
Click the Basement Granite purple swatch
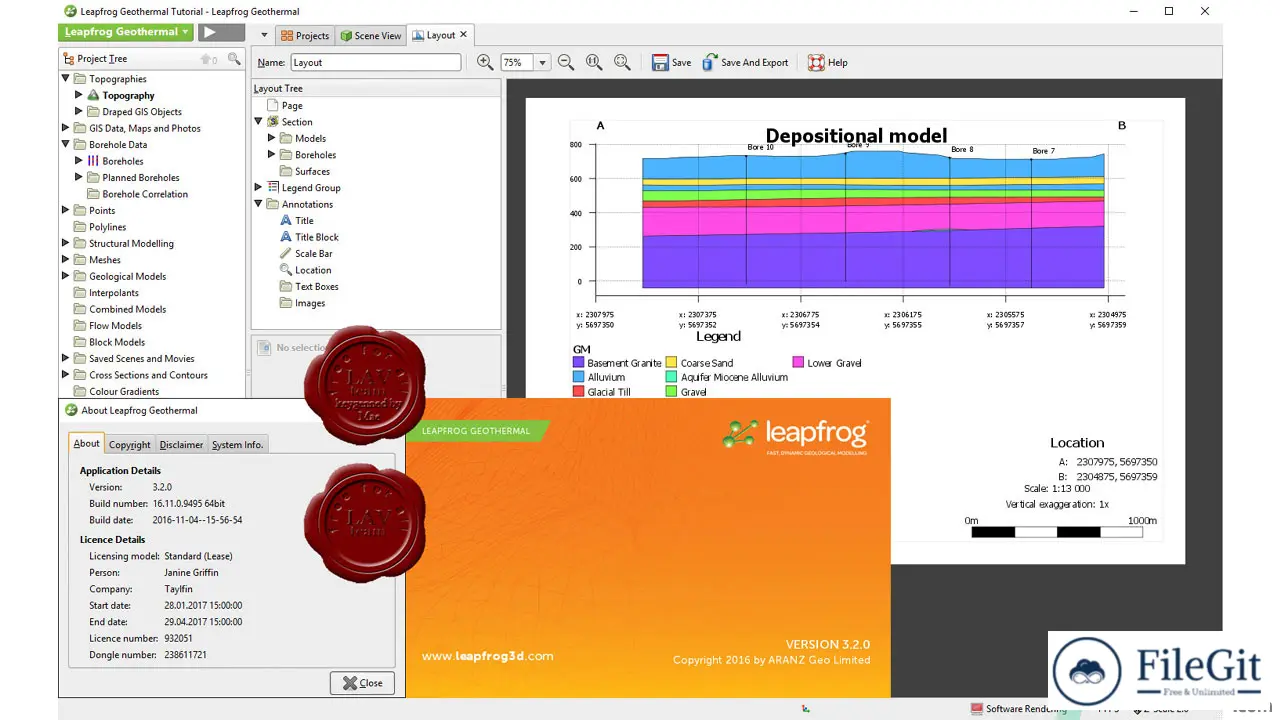pyautogui.click(x=578, y=363)
